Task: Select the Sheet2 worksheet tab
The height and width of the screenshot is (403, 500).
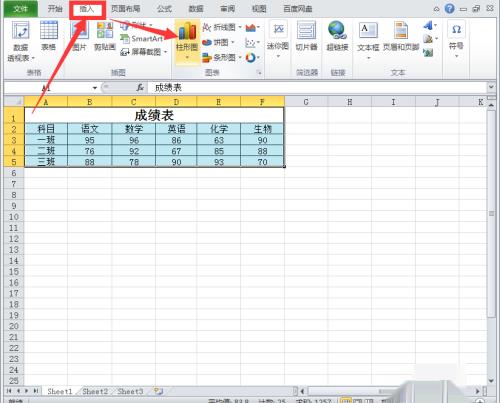Action: tap(95, 391)
